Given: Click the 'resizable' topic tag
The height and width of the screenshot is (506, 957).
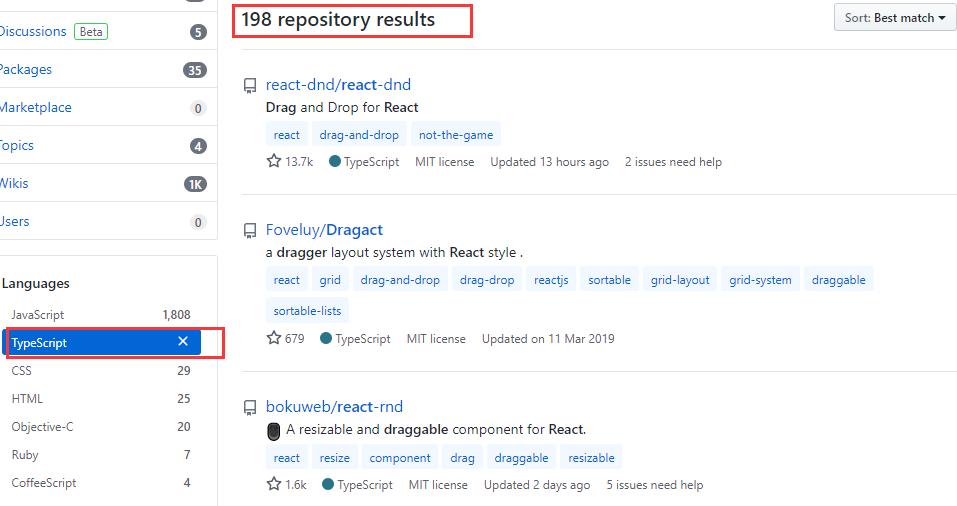Looking at the screenshot, I should click(x=591, y=457).
